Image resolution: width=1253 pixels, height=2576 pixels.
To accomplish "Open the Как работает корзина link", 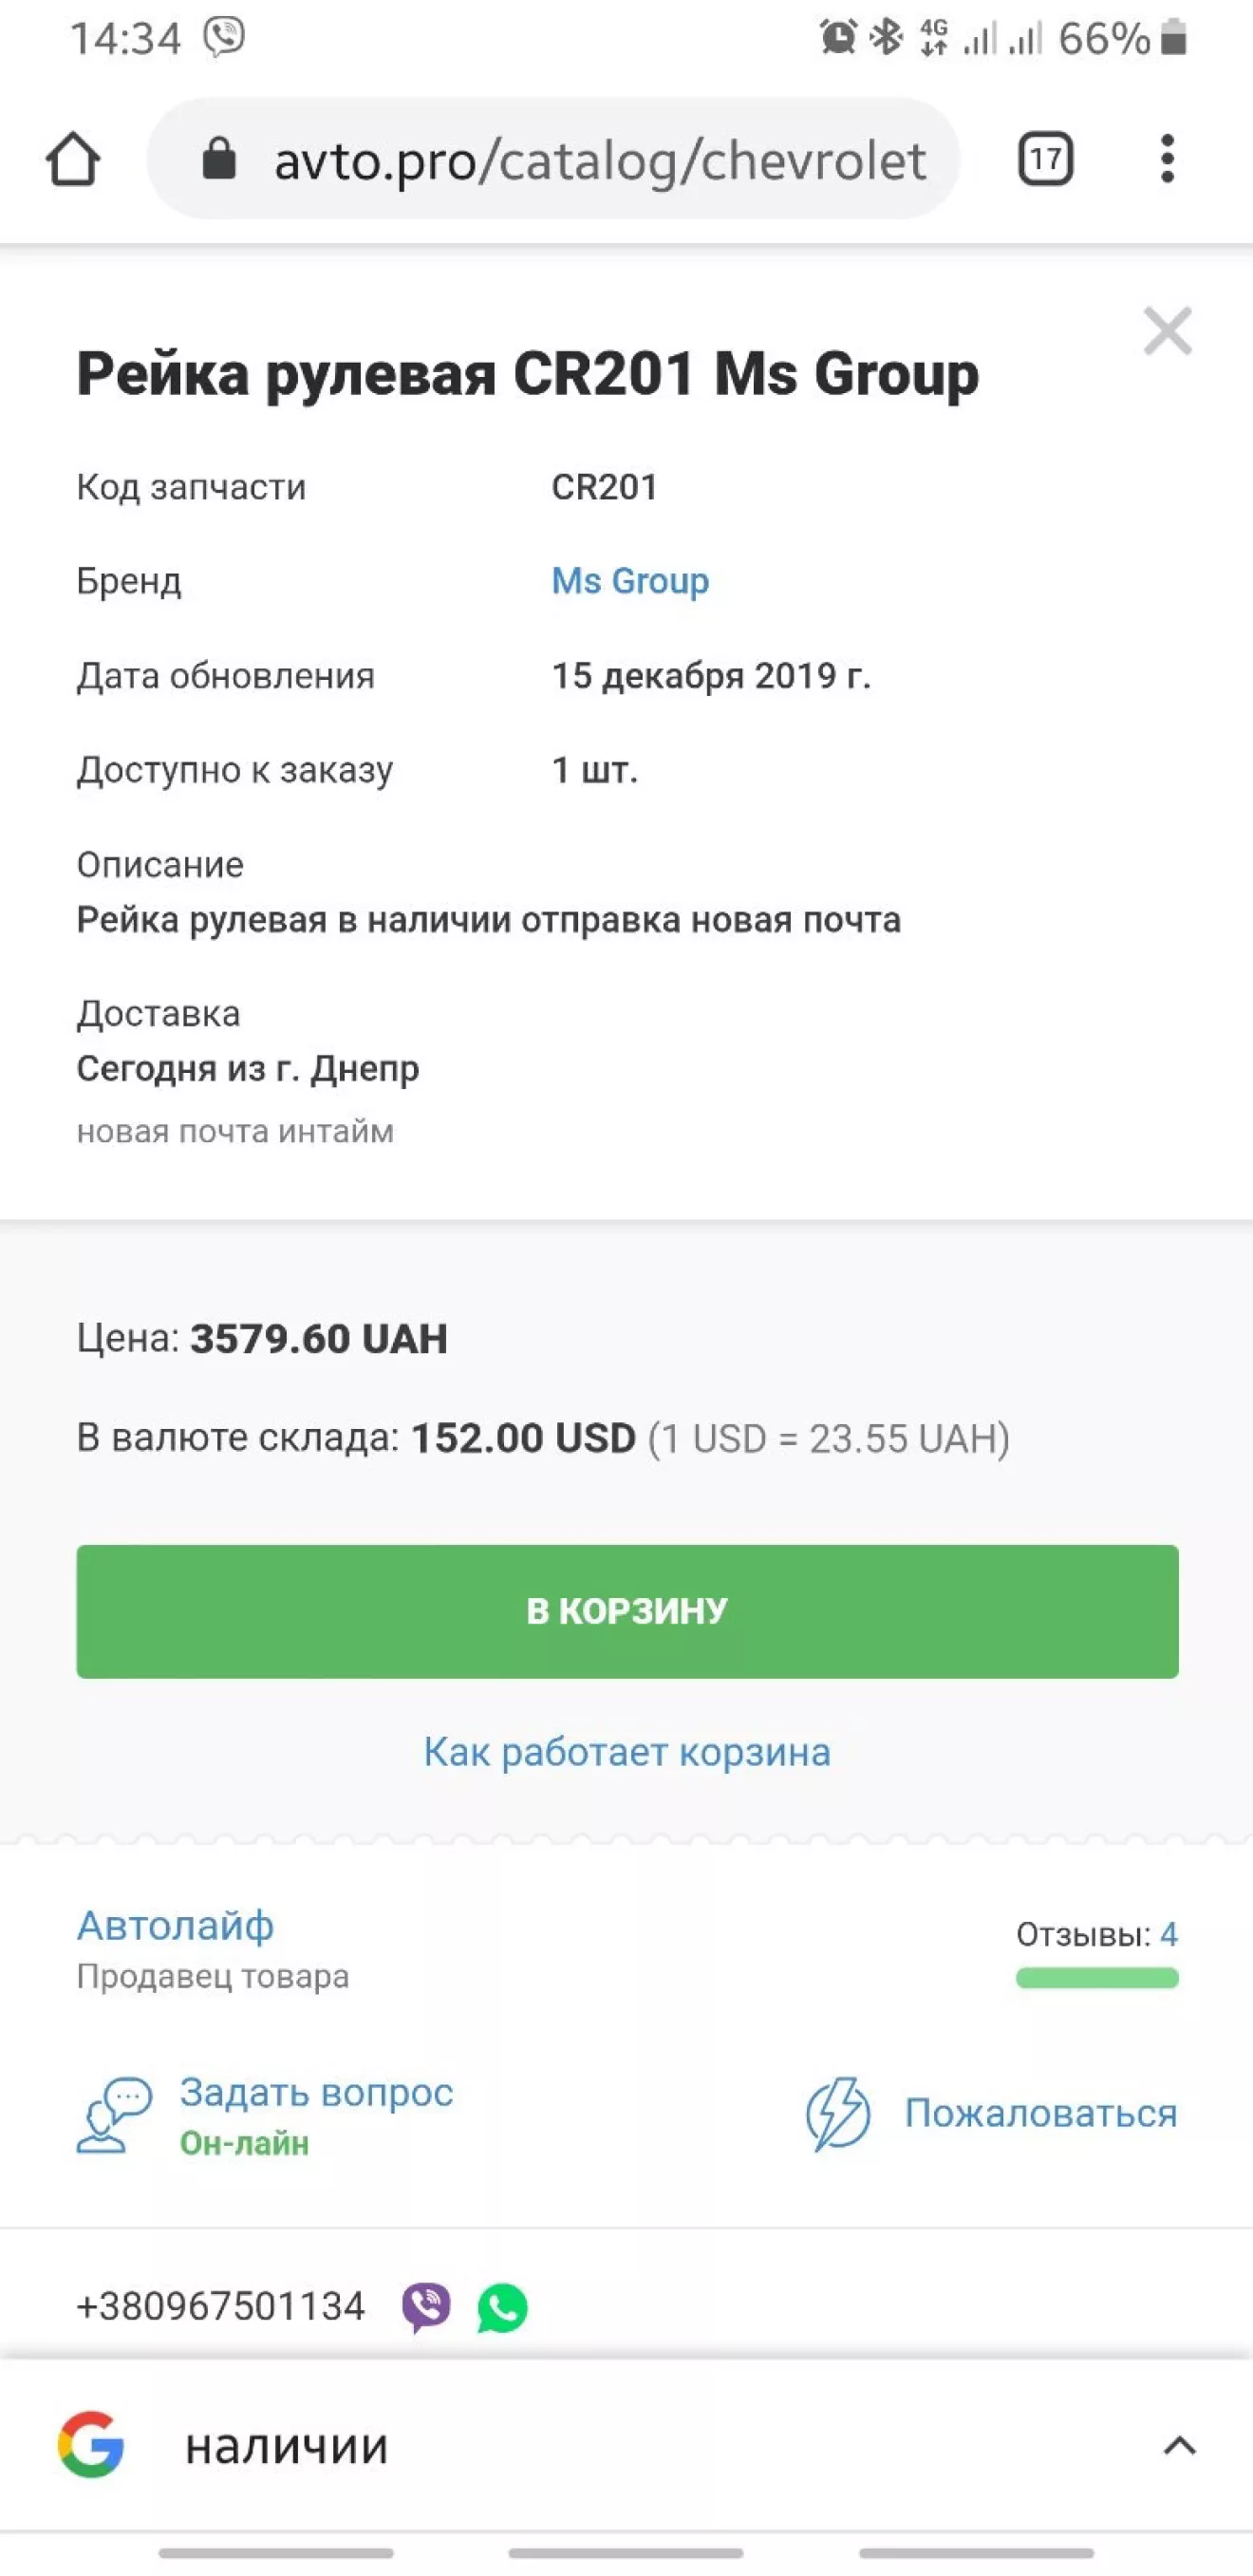I will click(627, 1753).
